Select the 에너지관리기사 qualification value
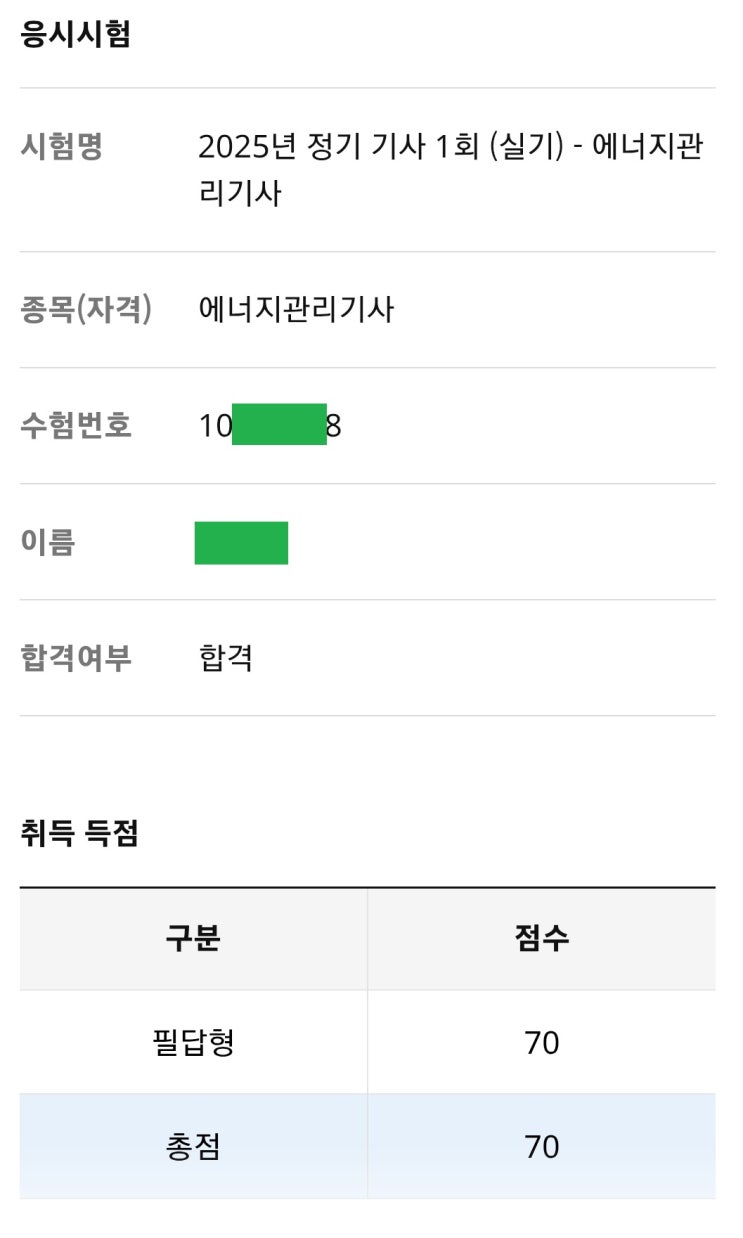The width and height of the screenshot is (743, 1238). 296,310
